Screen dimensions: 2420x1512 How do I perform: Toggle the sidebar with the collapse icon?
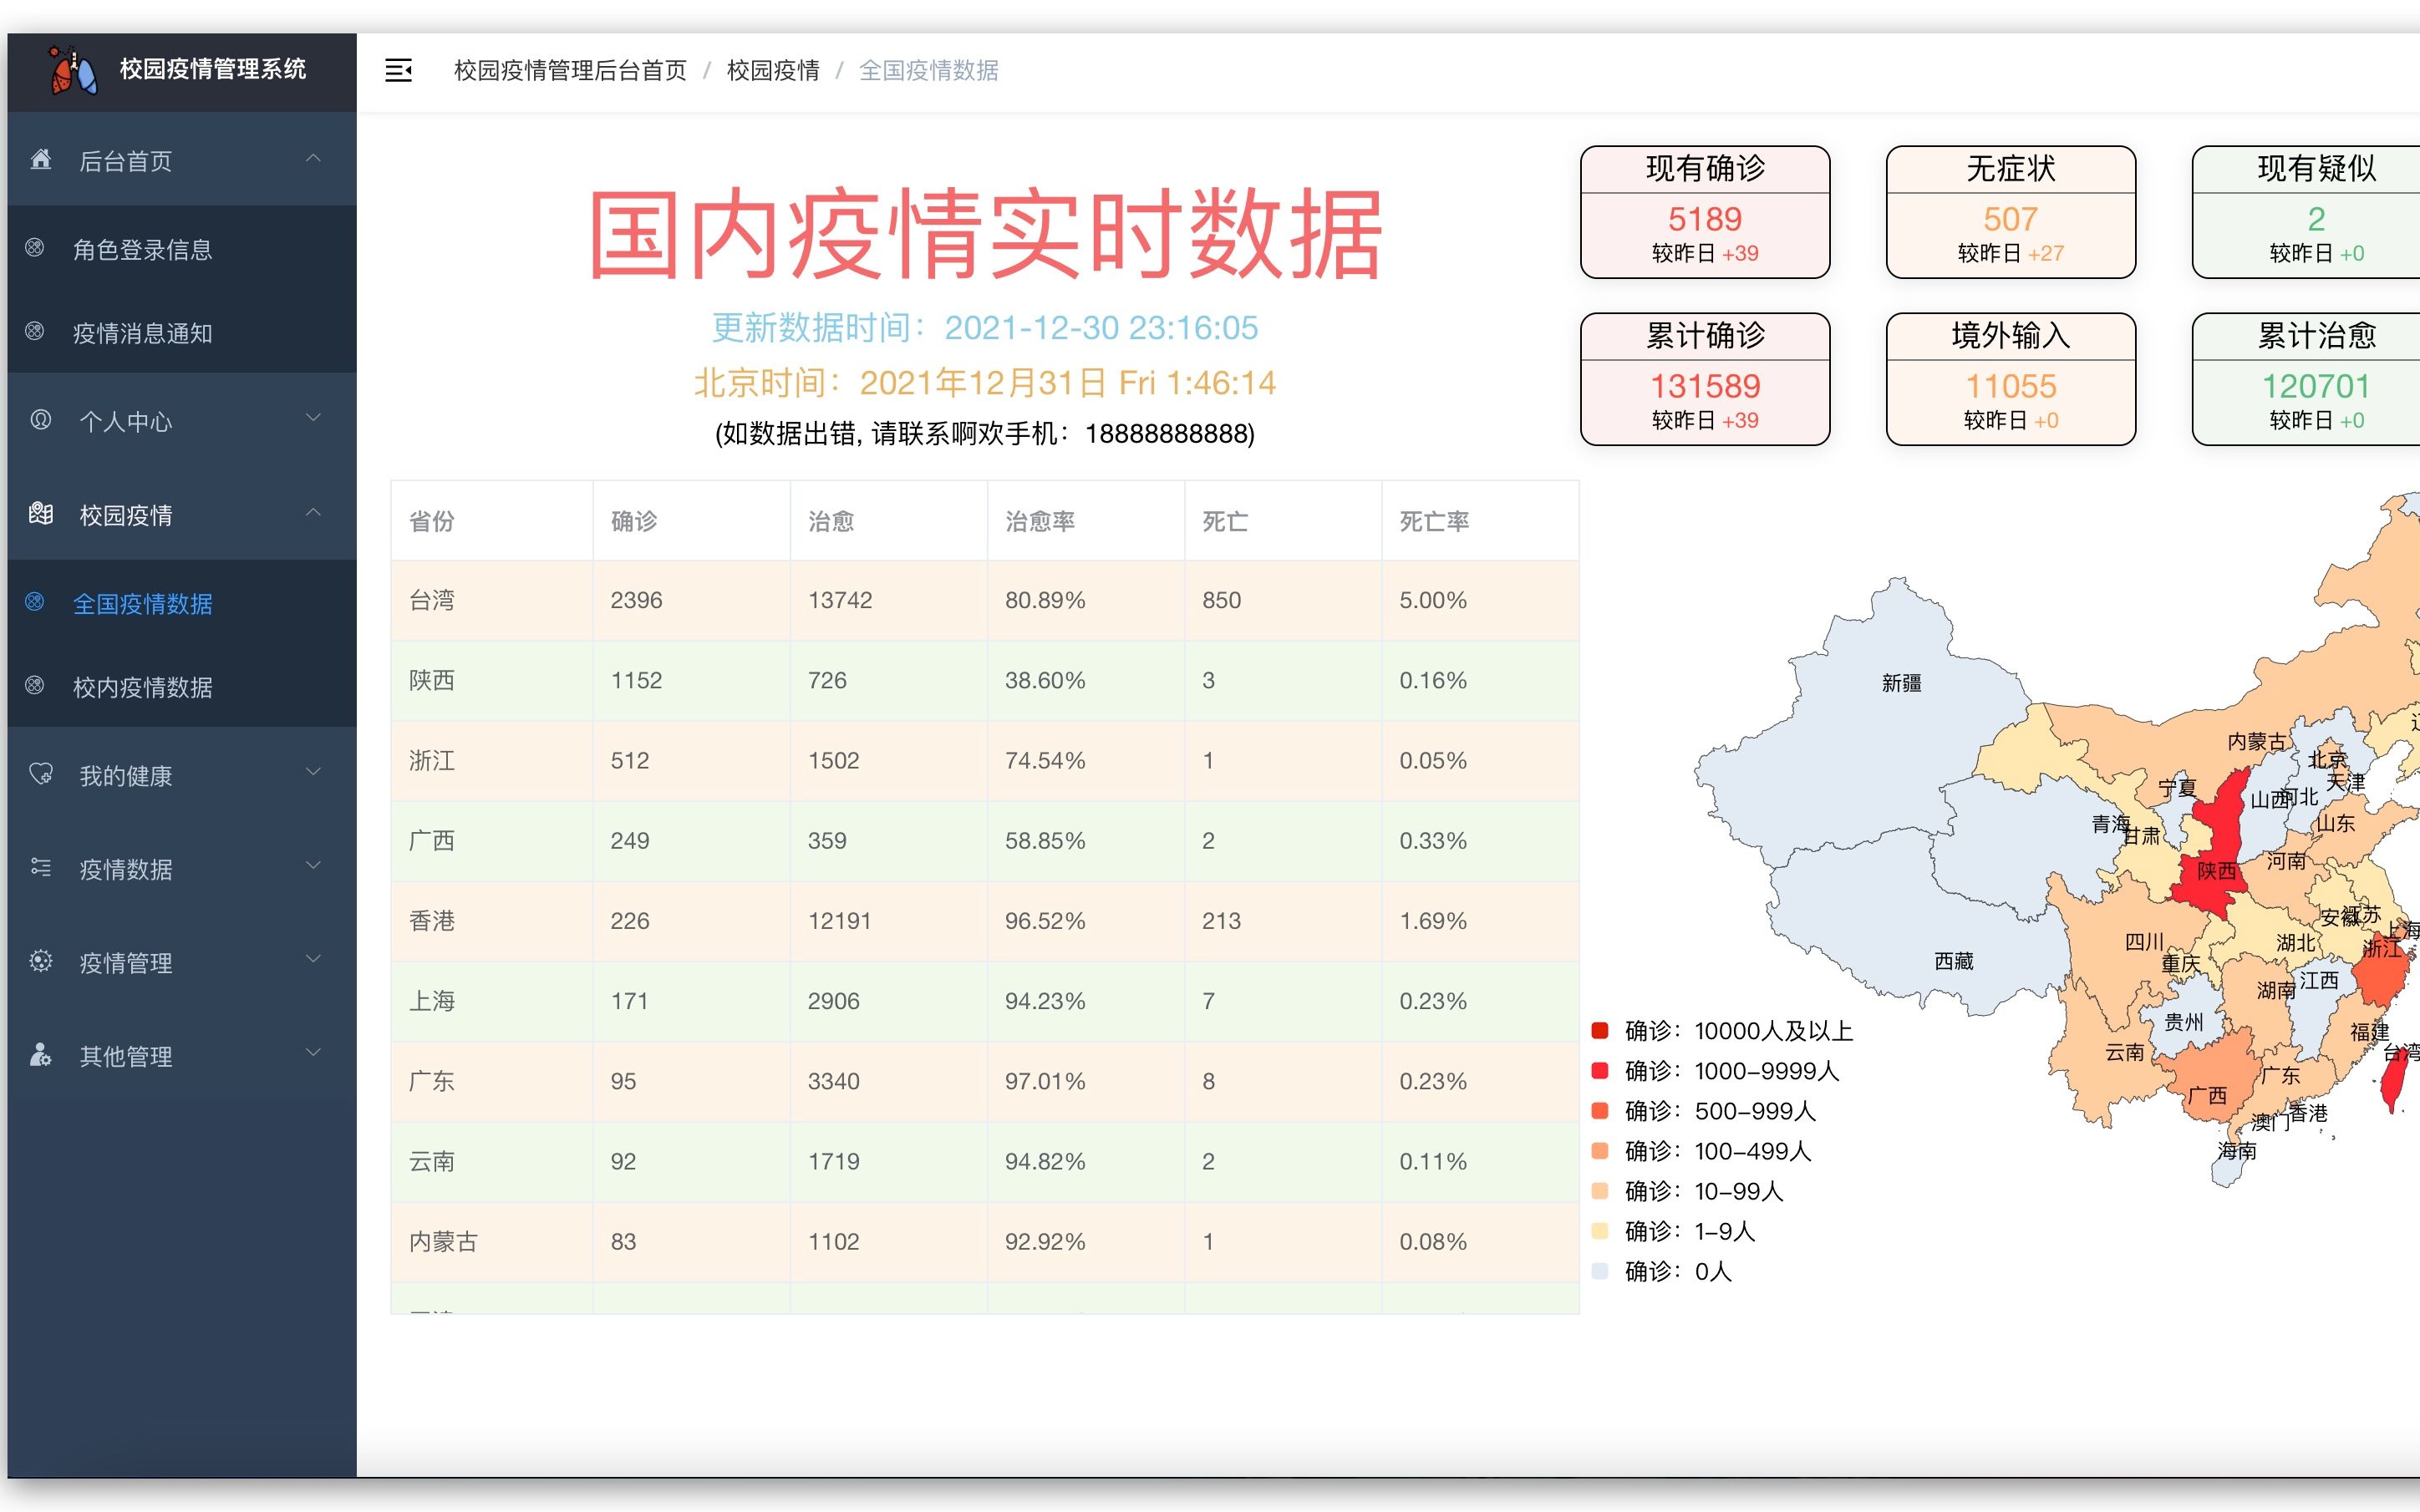[398, 70]
